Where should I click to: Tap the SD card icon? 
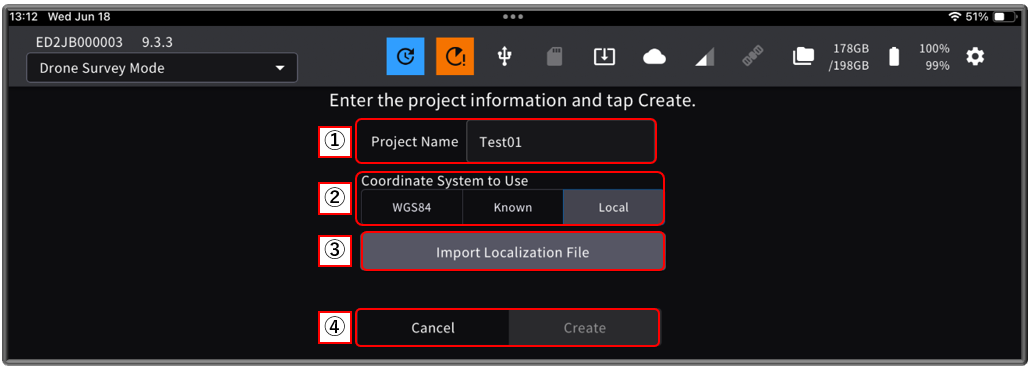pos(554,57)
